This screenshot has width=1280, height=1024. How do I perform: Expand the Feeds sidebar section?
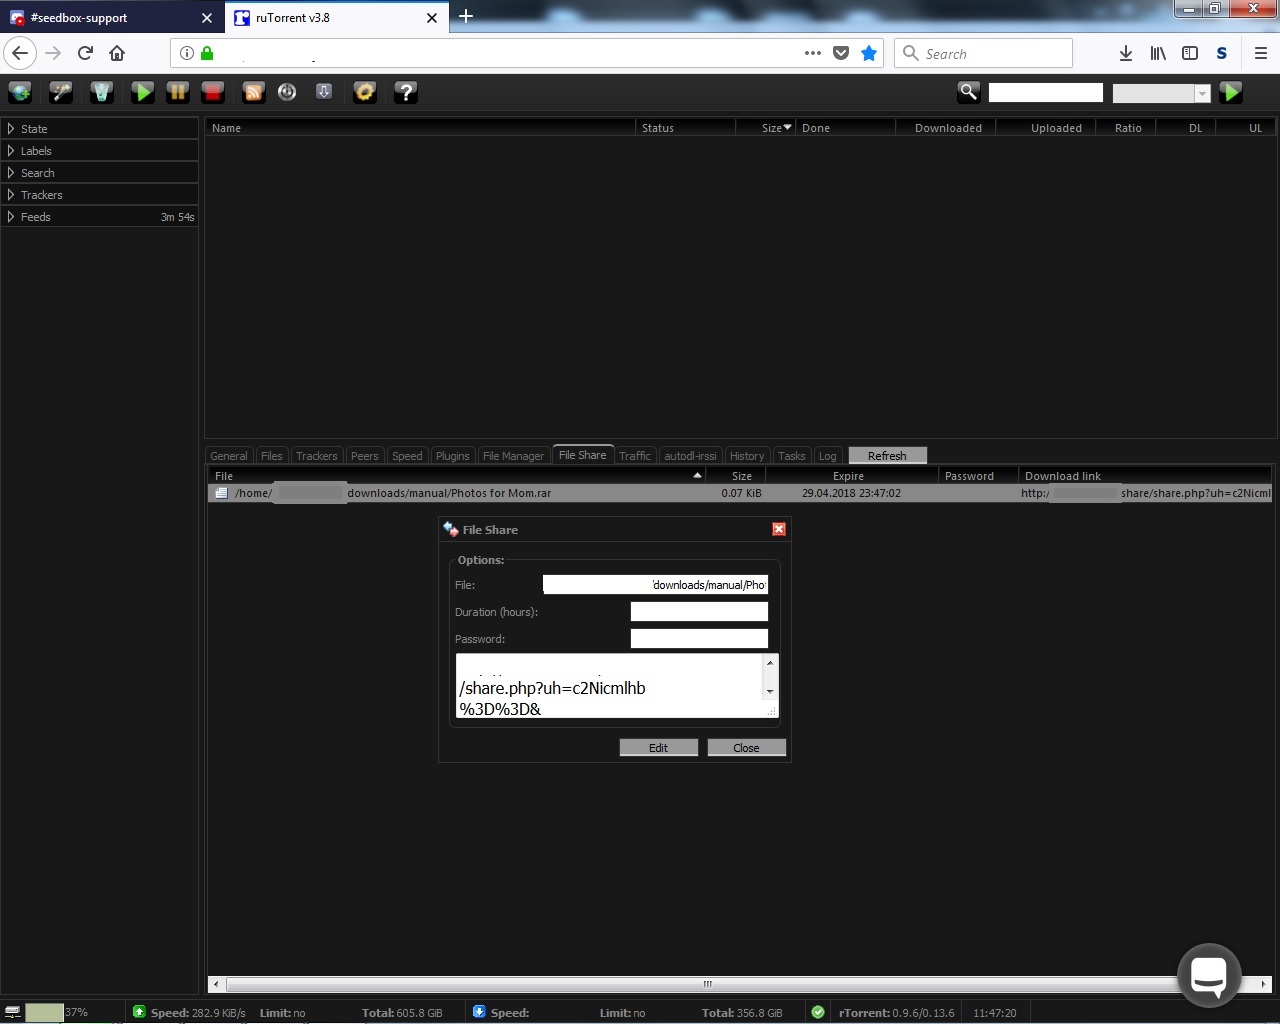coord(35,217)
